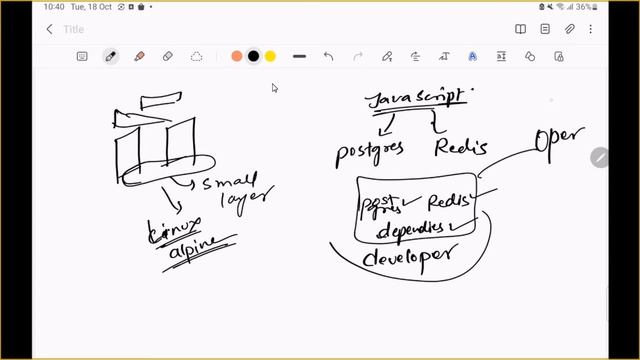Attach a file with paperclip icon
The height and width of the screenshot is (360, 640).
(x=570, y=29)
